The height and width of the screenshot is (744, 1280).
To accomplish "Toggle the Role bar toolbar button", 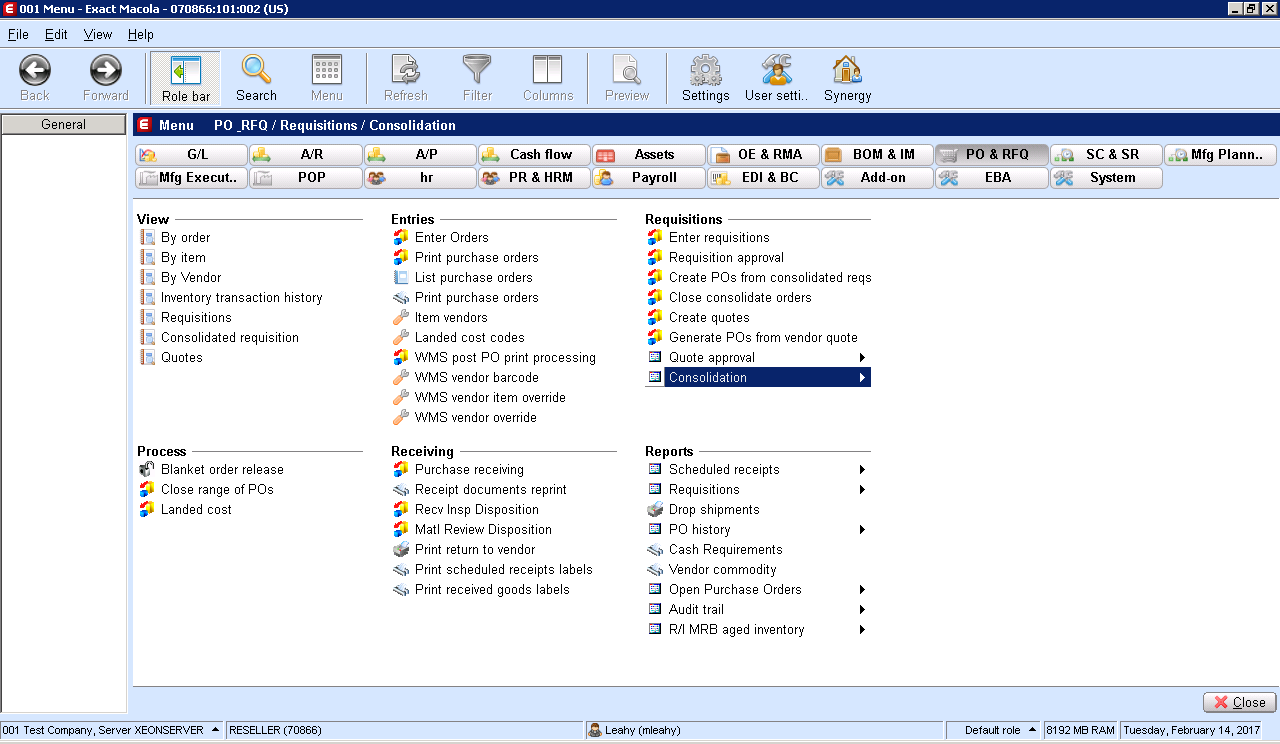I will pos(186,78).
